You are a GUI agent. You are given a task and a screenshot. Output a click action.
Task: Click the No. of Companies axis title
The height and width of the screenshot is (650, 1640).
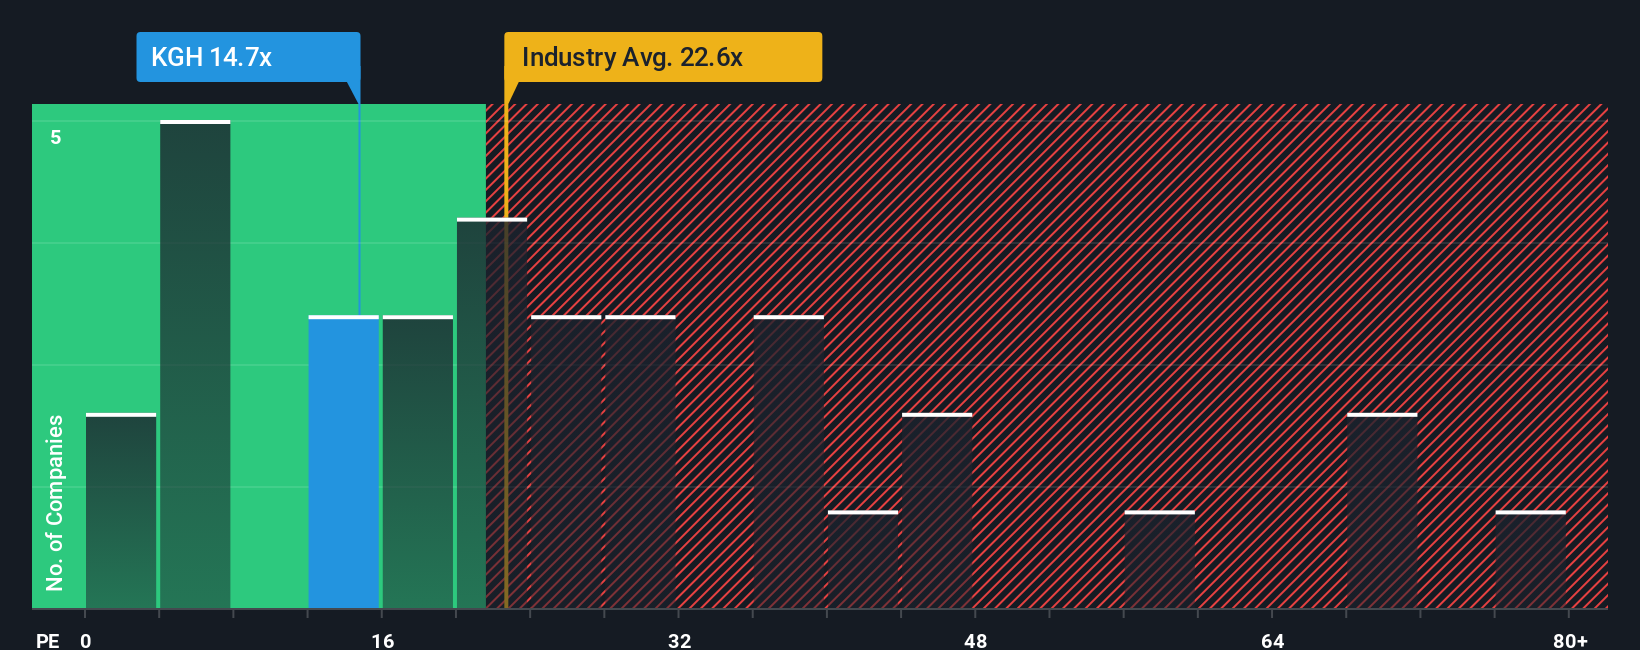pos(55,503)
